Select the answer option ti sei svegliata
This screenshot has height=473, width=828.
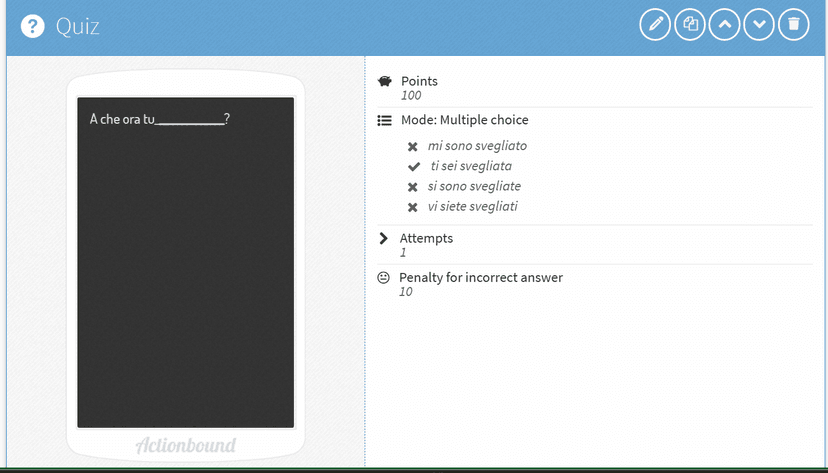click(x=471, y=166)
